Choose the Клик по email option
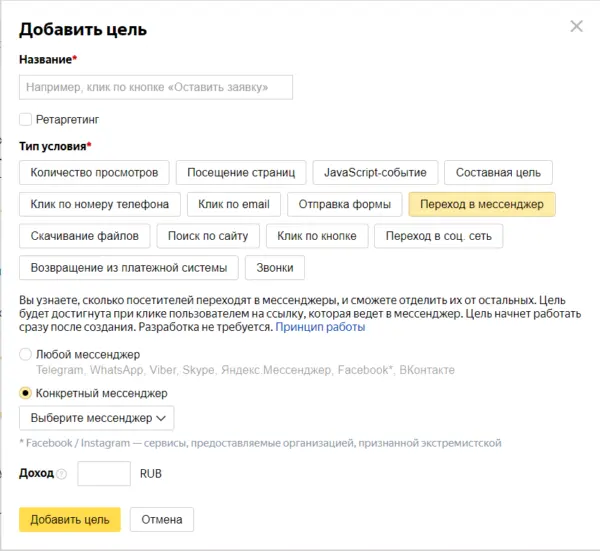The height and width of the screenshot is (551, 600). coord(234,204)
